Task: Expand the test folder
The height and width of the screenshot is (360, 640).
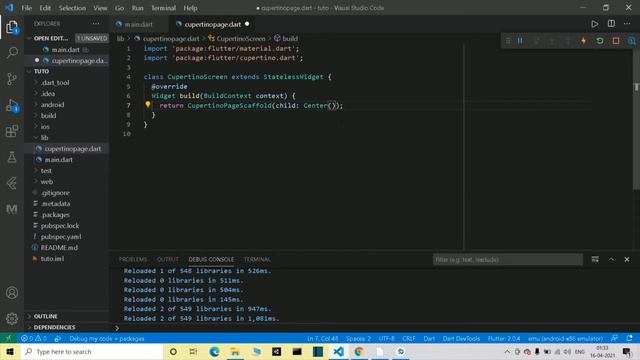Action: (x=46, y=171)
